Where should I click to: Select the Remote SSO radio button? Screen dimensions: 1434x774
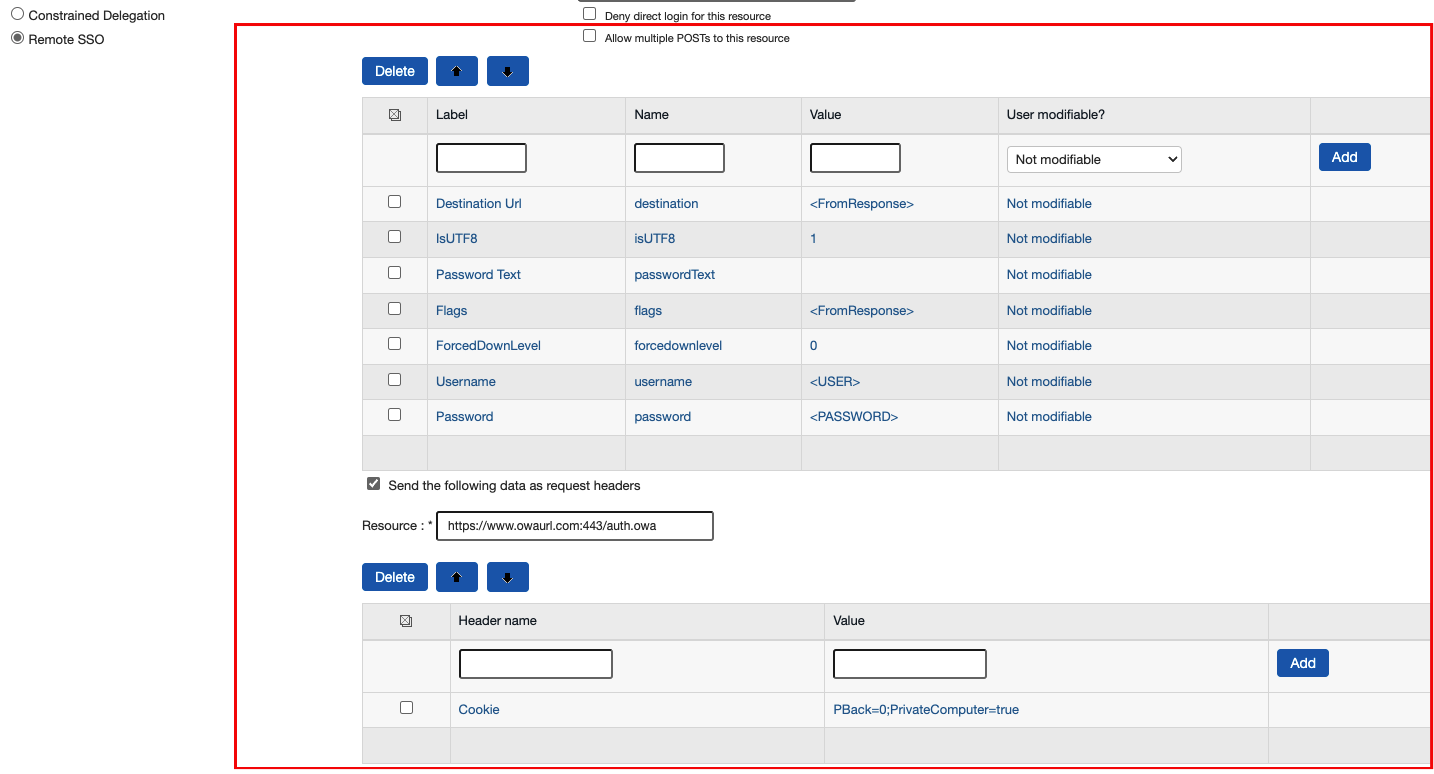tap(16, 38)
